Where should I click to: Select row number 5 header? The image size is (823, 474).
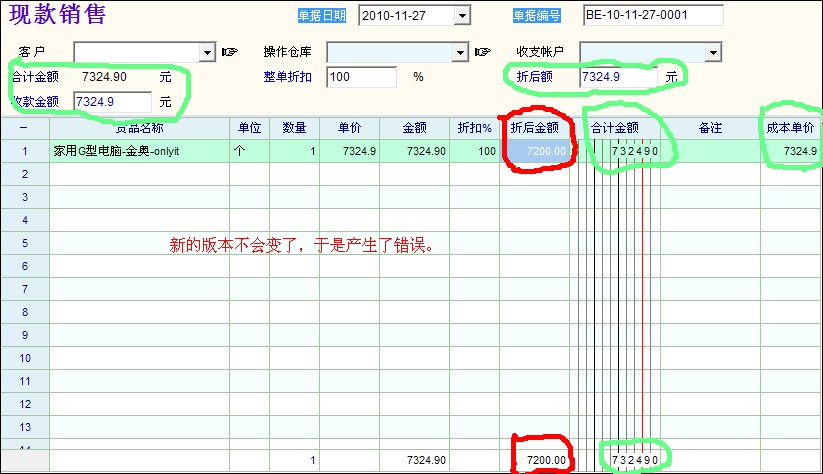click(24, 243)
